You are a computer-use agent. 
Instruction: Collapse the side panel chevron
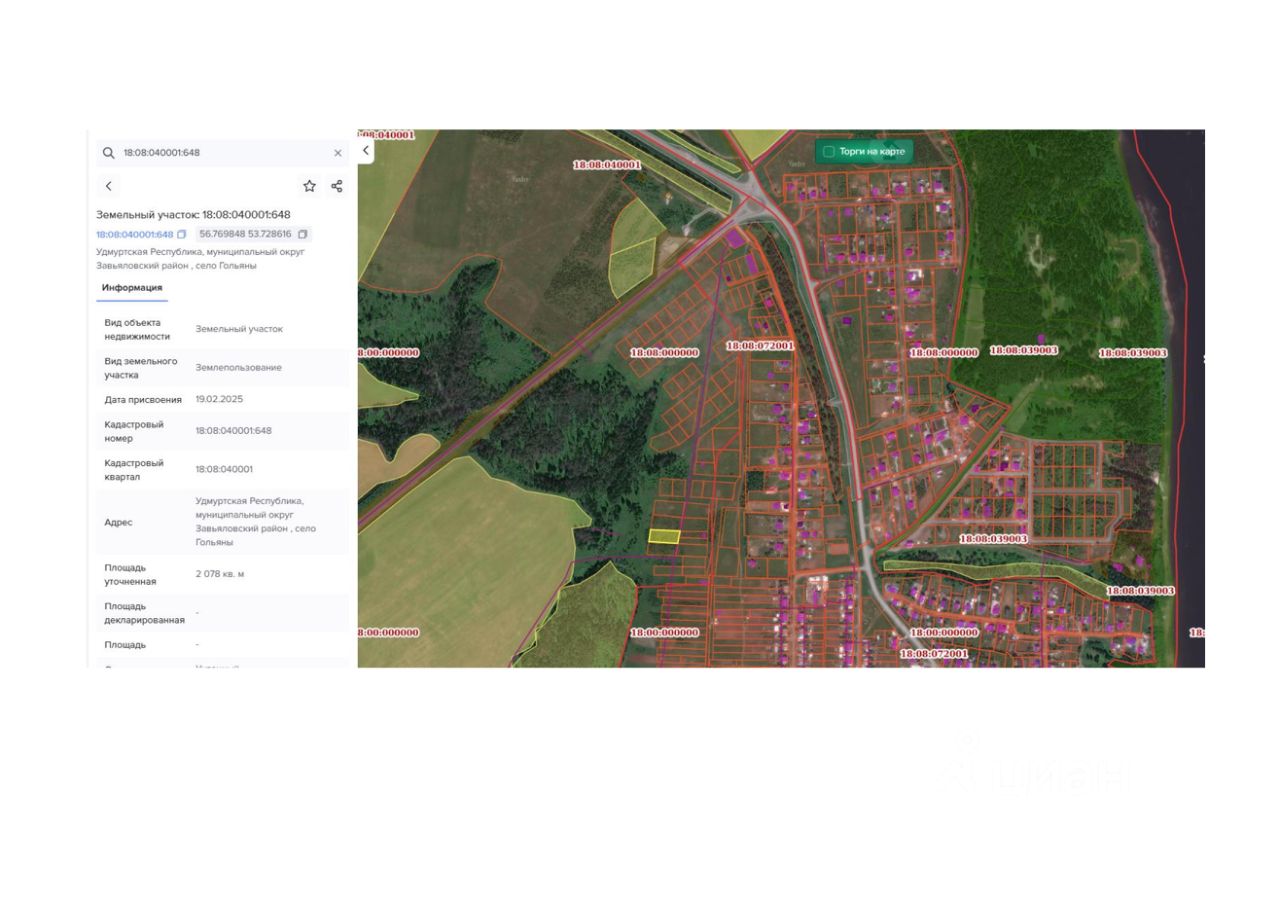tap(366, 150)
